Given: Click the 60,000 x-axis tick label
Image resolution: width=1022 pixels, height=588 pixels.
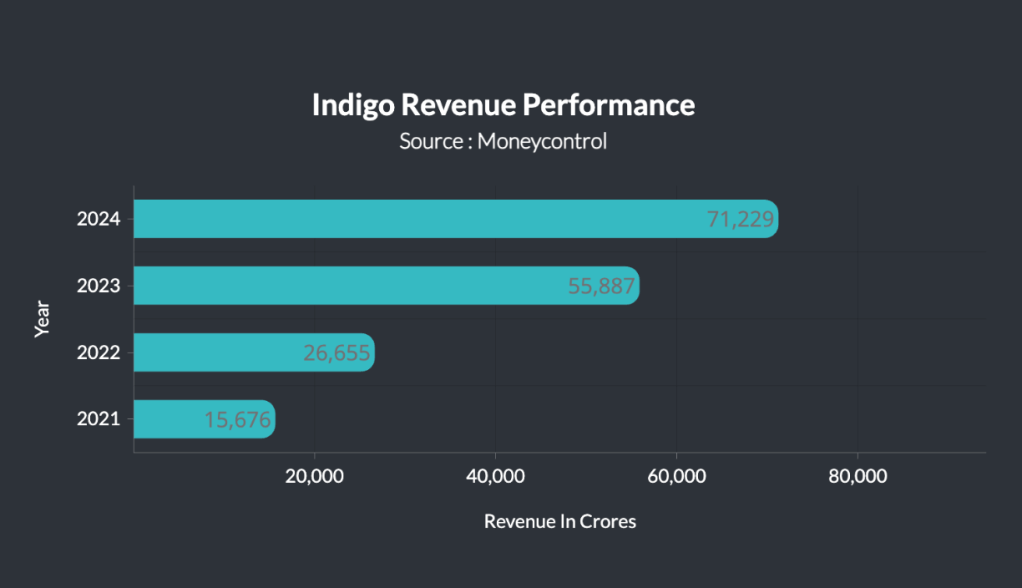Looking at the screenshot, I should 676,477.
